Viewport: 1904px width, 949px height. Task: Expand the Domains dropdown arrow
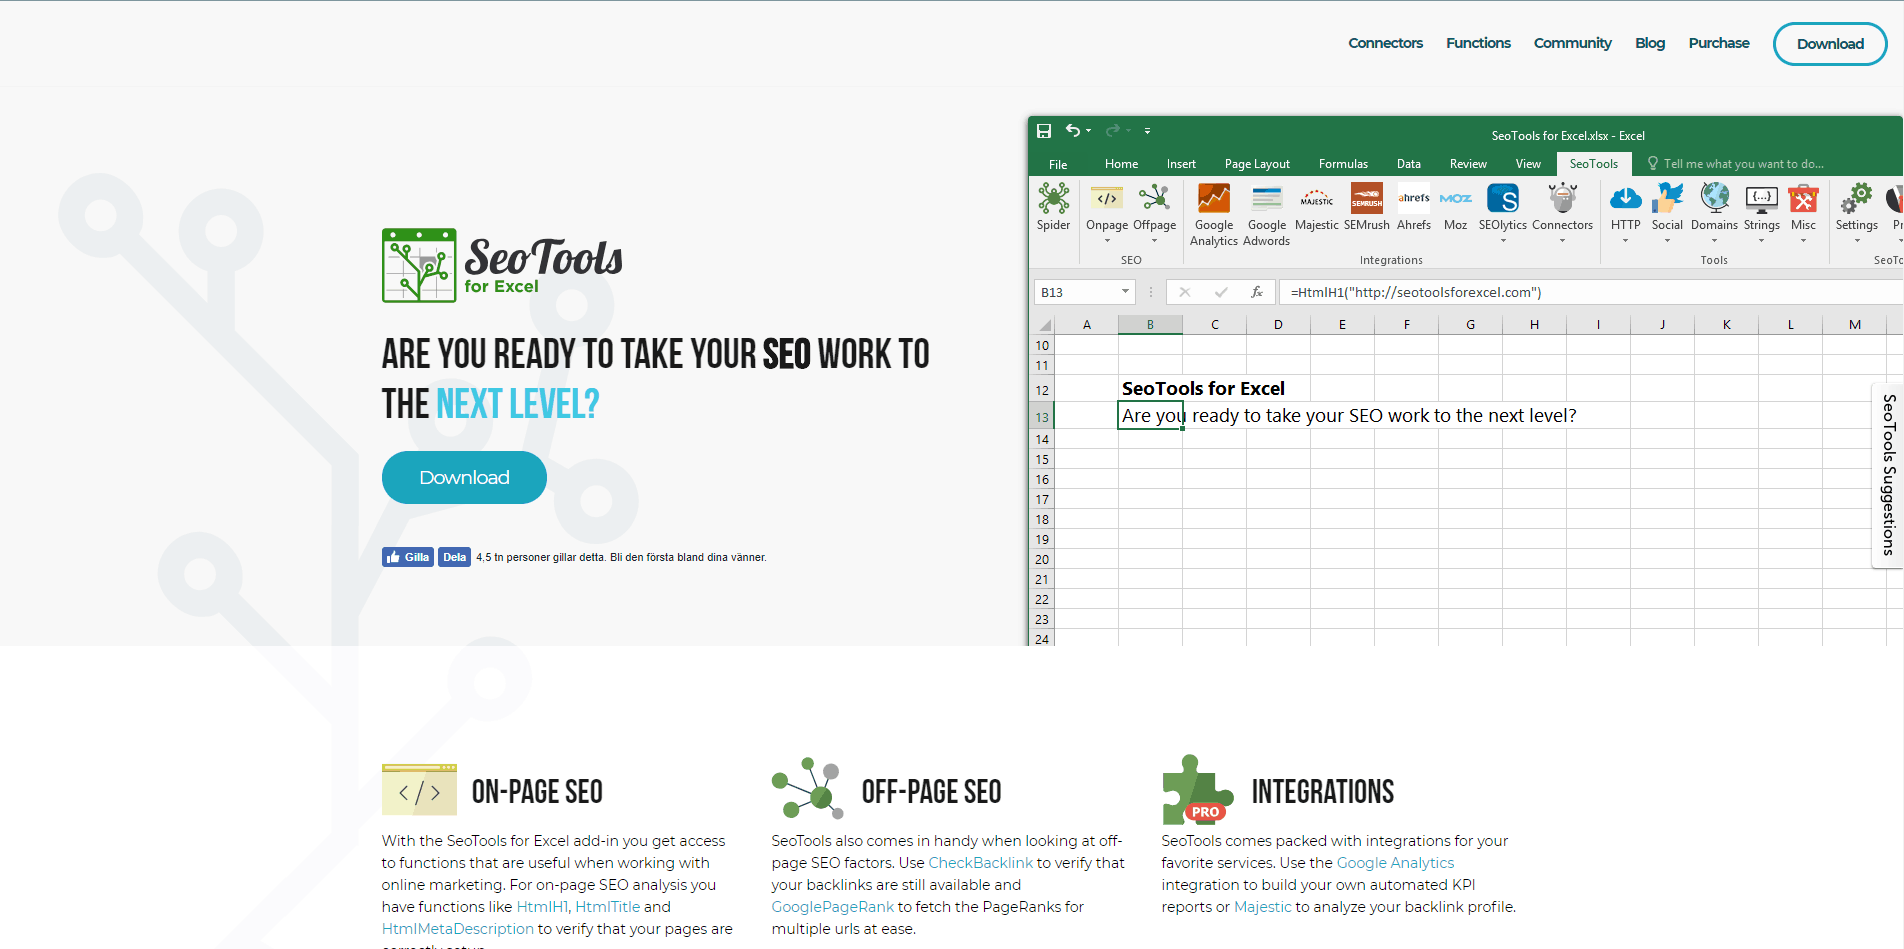click(1714, 241)
